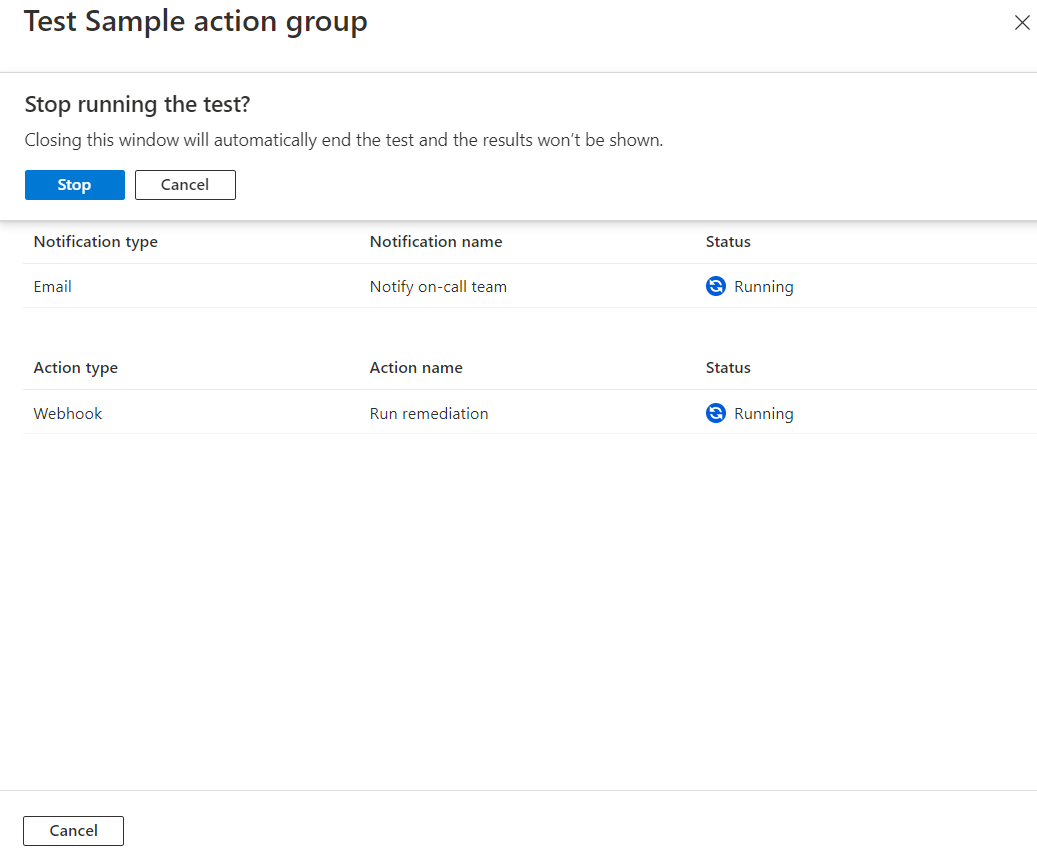Select the Run remediation action name
The image size is (1037, 853).
(x=429, y=414)
